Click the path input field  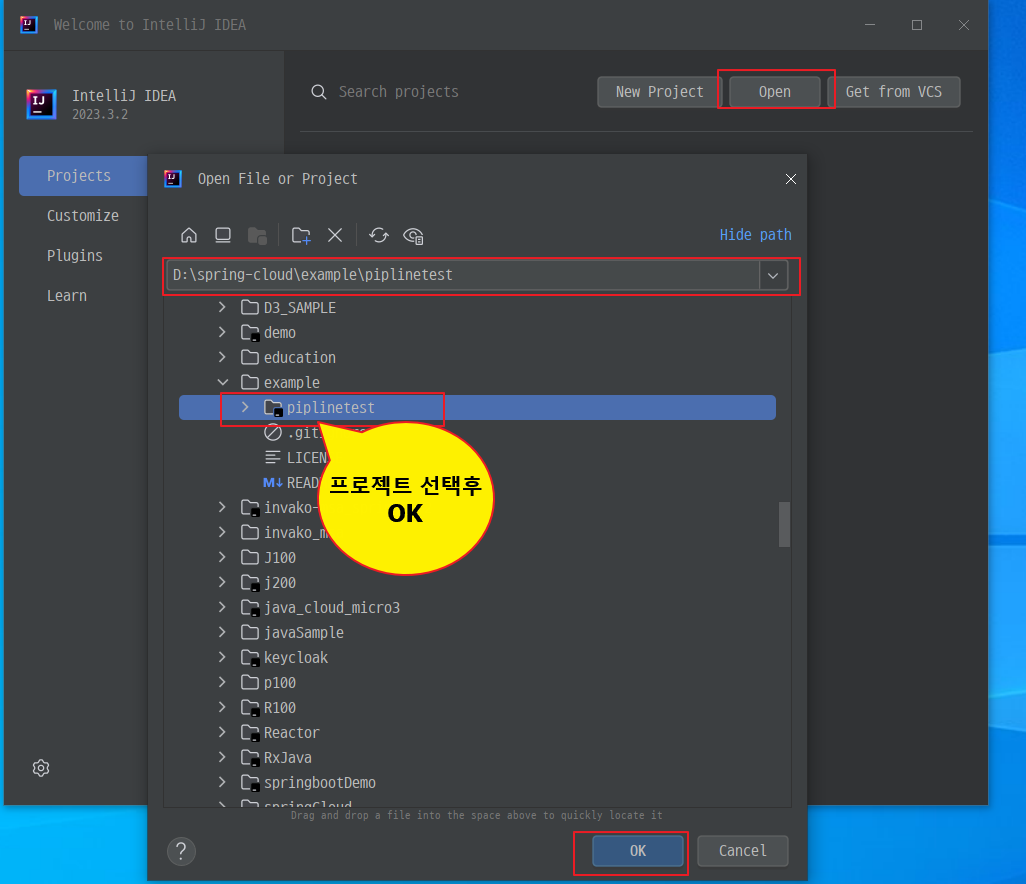click(463, 275)
